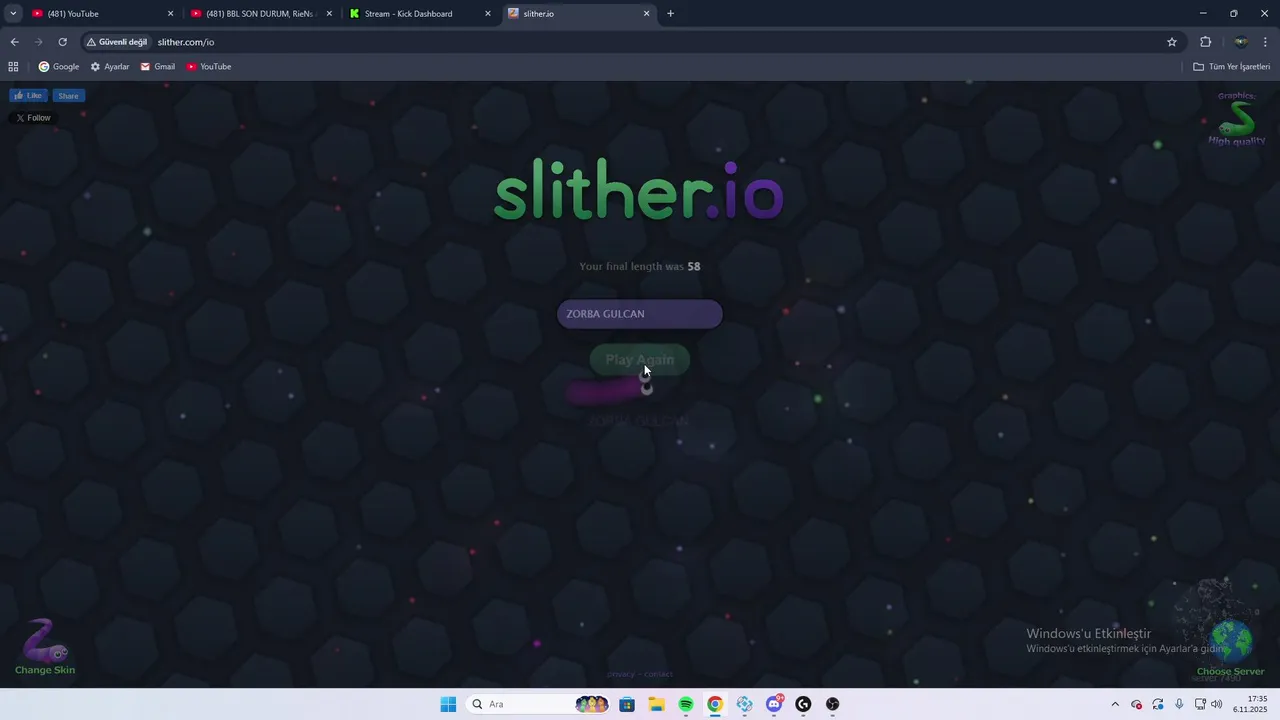This screenshot has height=720, width=1280.
Task: Open Spotify from the taskbar
Action: pyautogui.click(x=686, y=704)
